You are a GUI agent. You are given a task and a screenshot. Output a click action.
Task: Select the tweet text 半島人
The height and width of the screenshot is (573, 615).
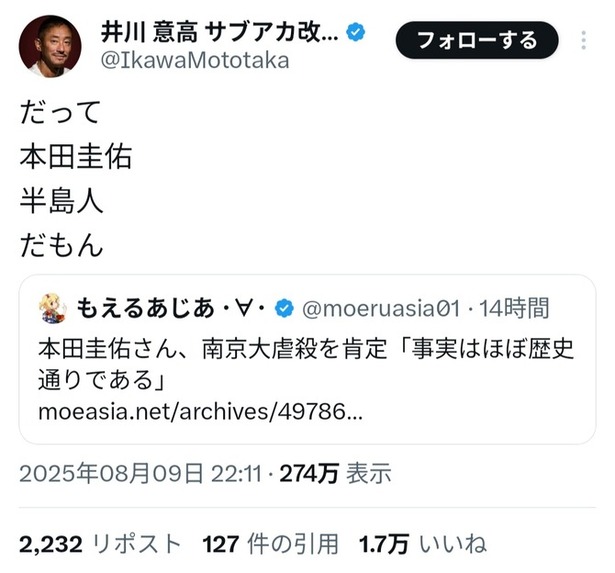click(61, 201)
